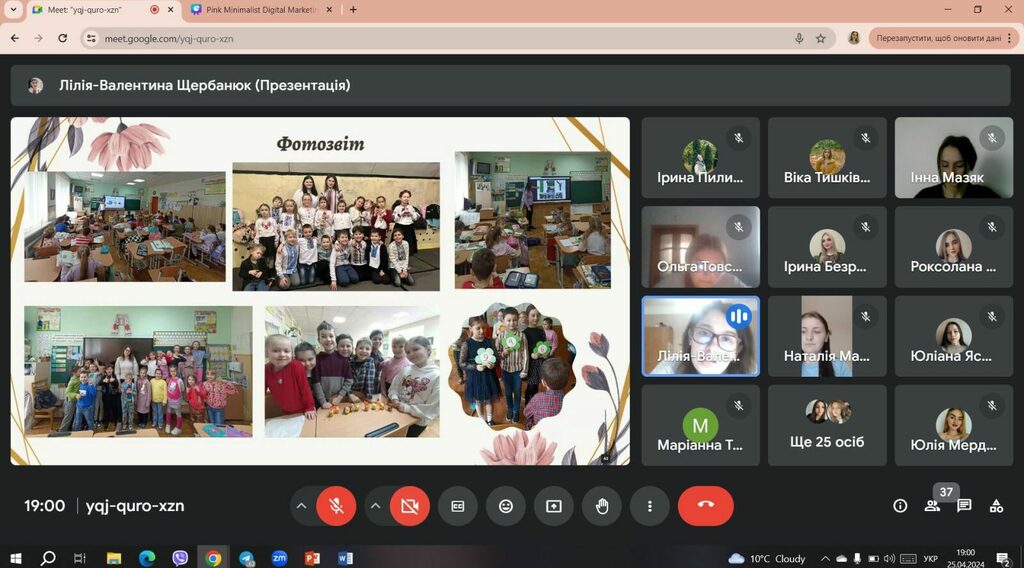Show the participants list of 37
This screenshot has width=1024, height=568.
933,506
